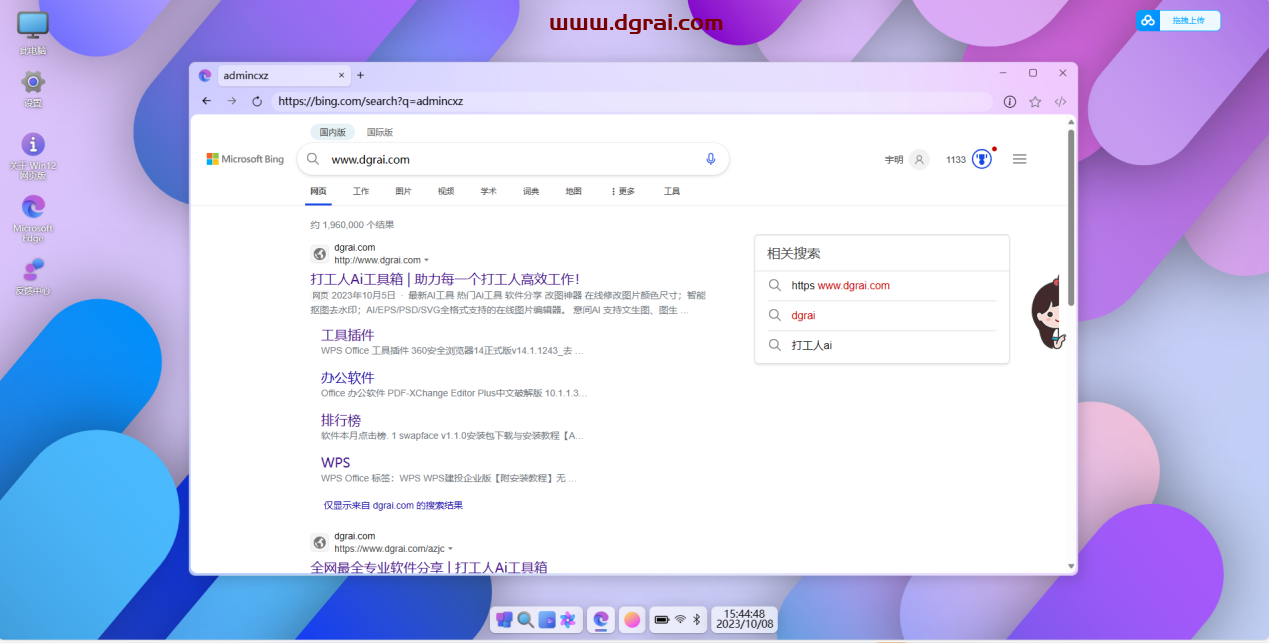Switch to the 工作 tab
Viewport: 1269px width, 643px height.
(x=361, y=191)
